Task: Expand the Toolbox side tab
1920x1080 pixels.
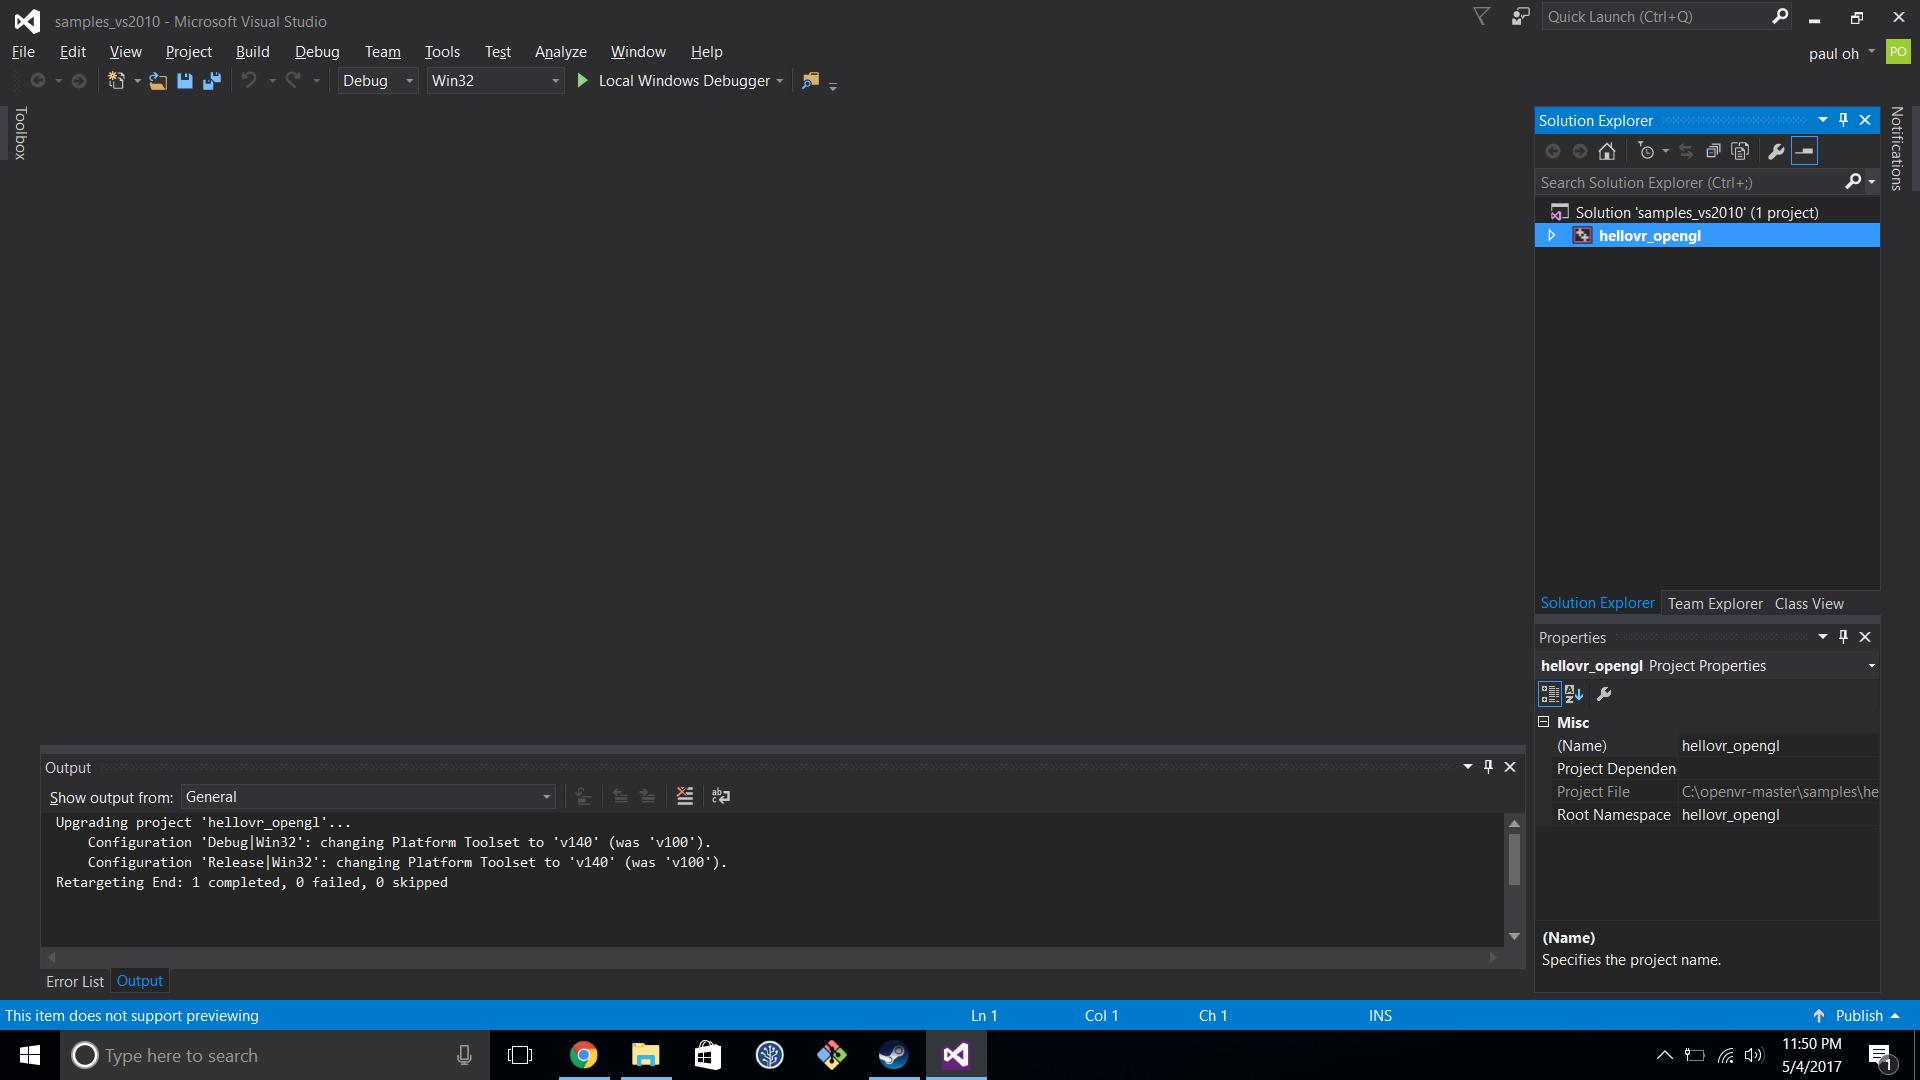Action: point(20,132)
